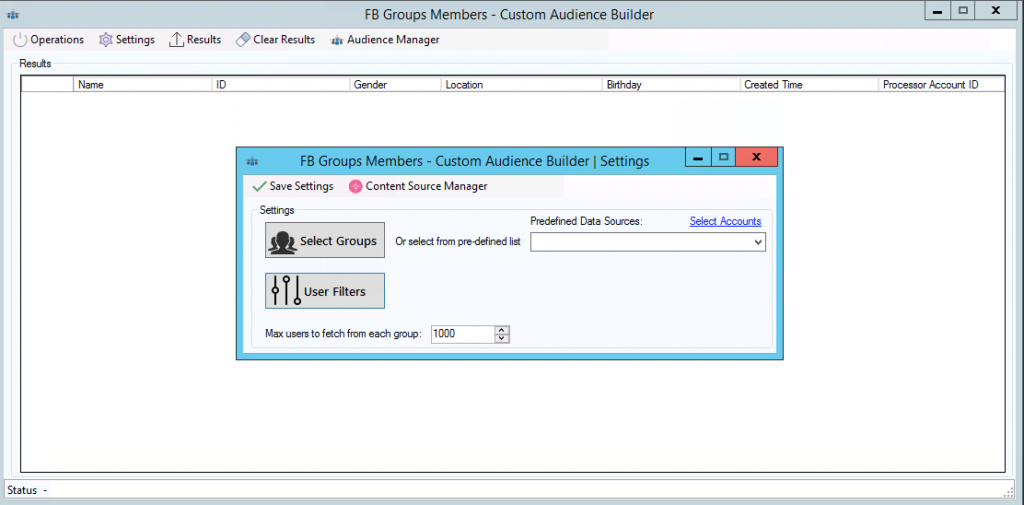Sort by the Processor Account ID column header
The width and height of the screenshot is (1024, 505).
[941, 84]
